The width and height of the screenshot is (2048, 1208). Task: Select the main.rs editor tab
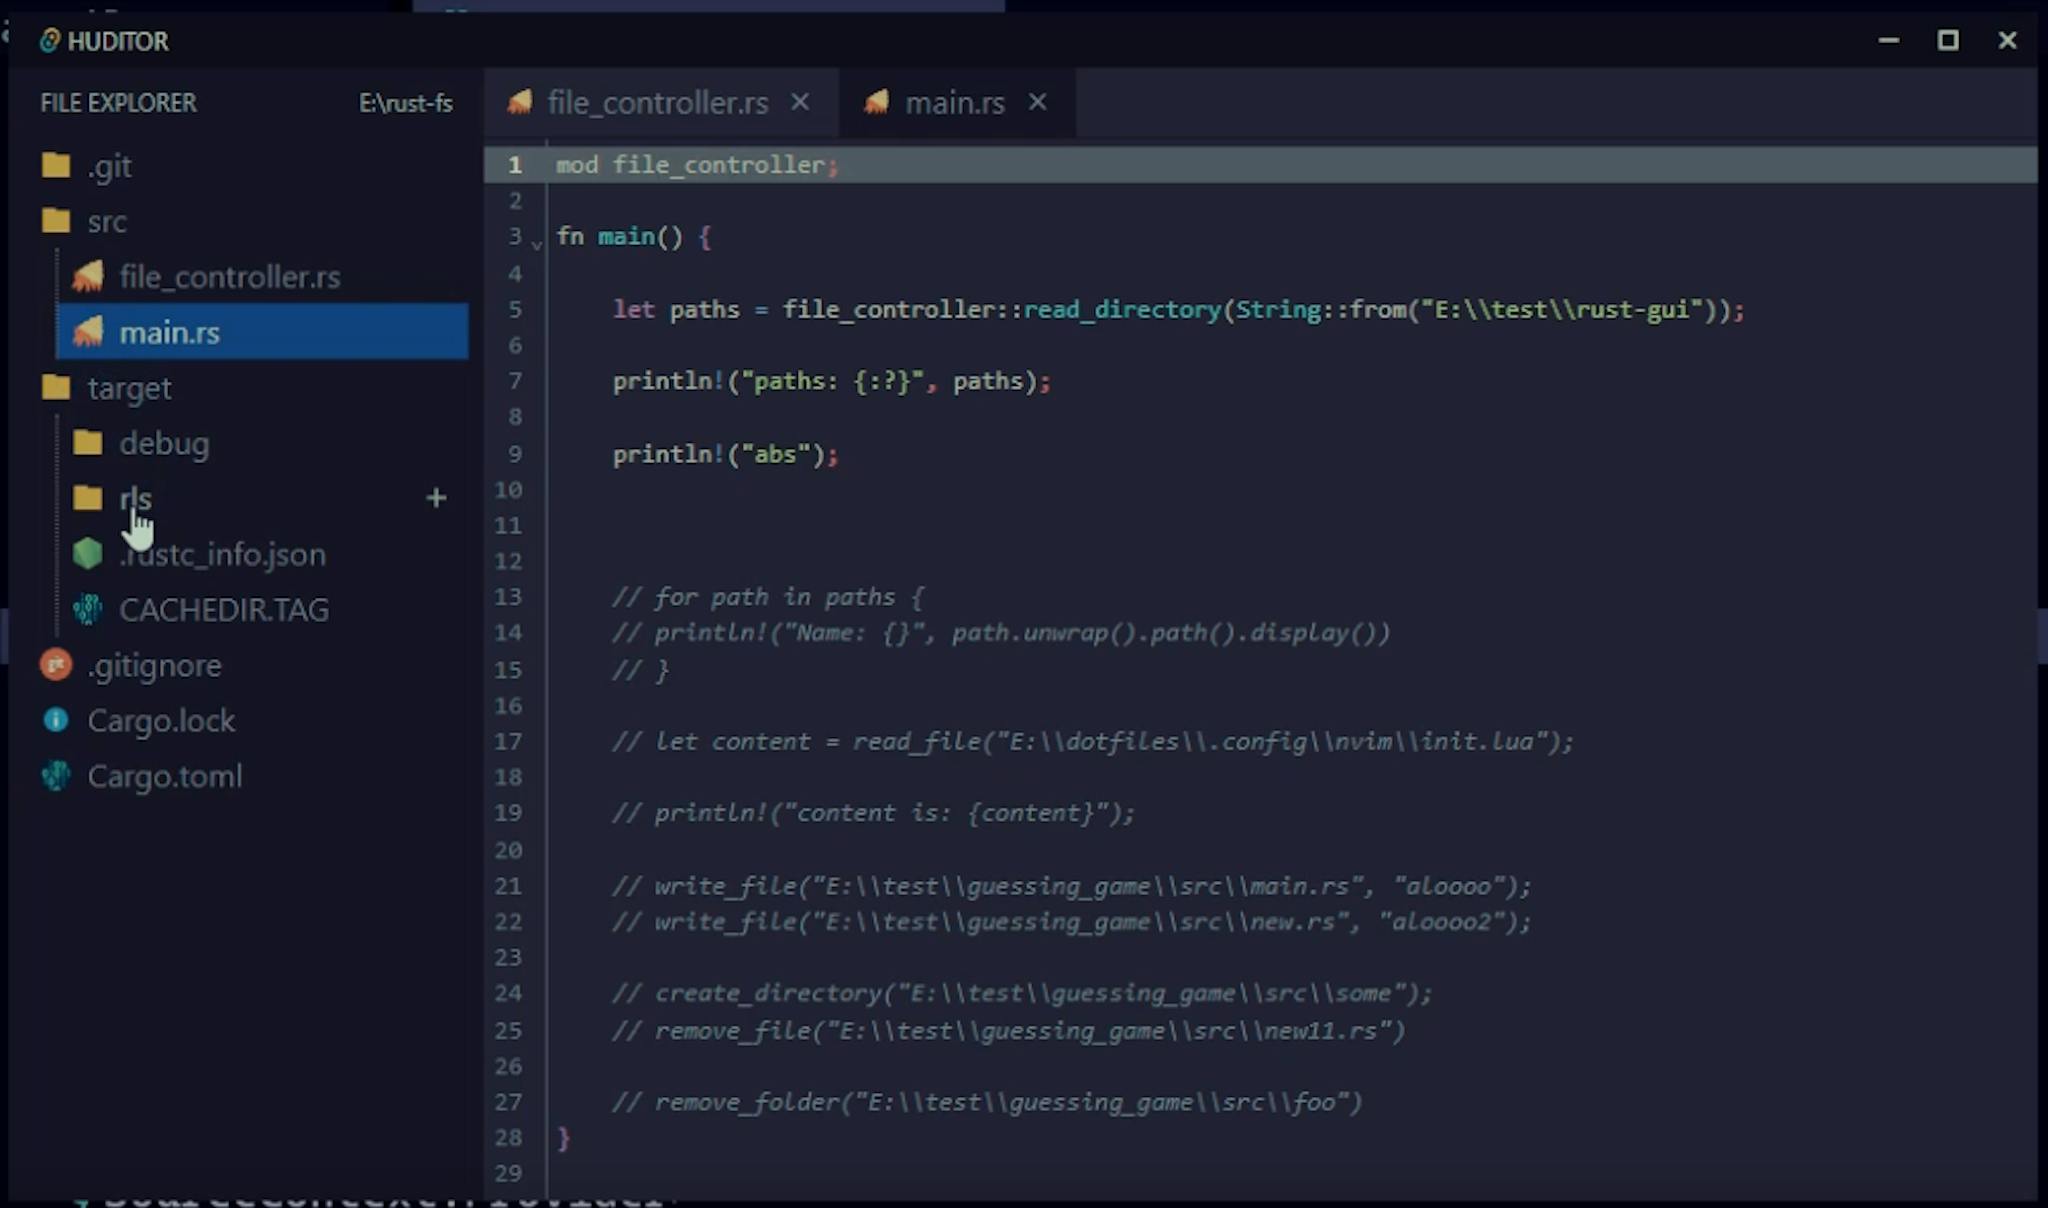[953, 103]
